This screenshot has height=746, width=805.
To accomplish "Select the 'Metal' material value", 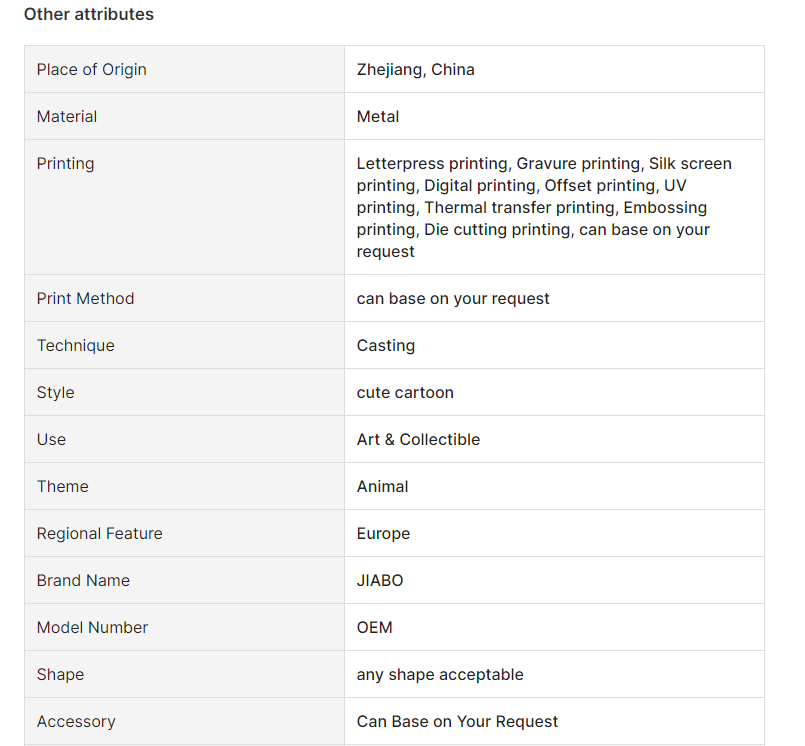I will [378, 117].
